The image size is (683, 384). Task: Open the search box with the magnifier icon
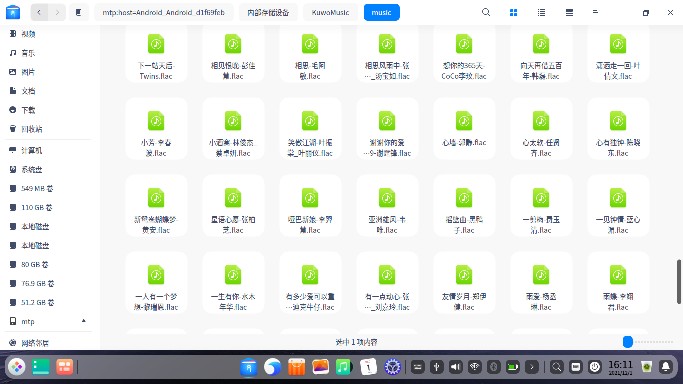click(486, 12)
